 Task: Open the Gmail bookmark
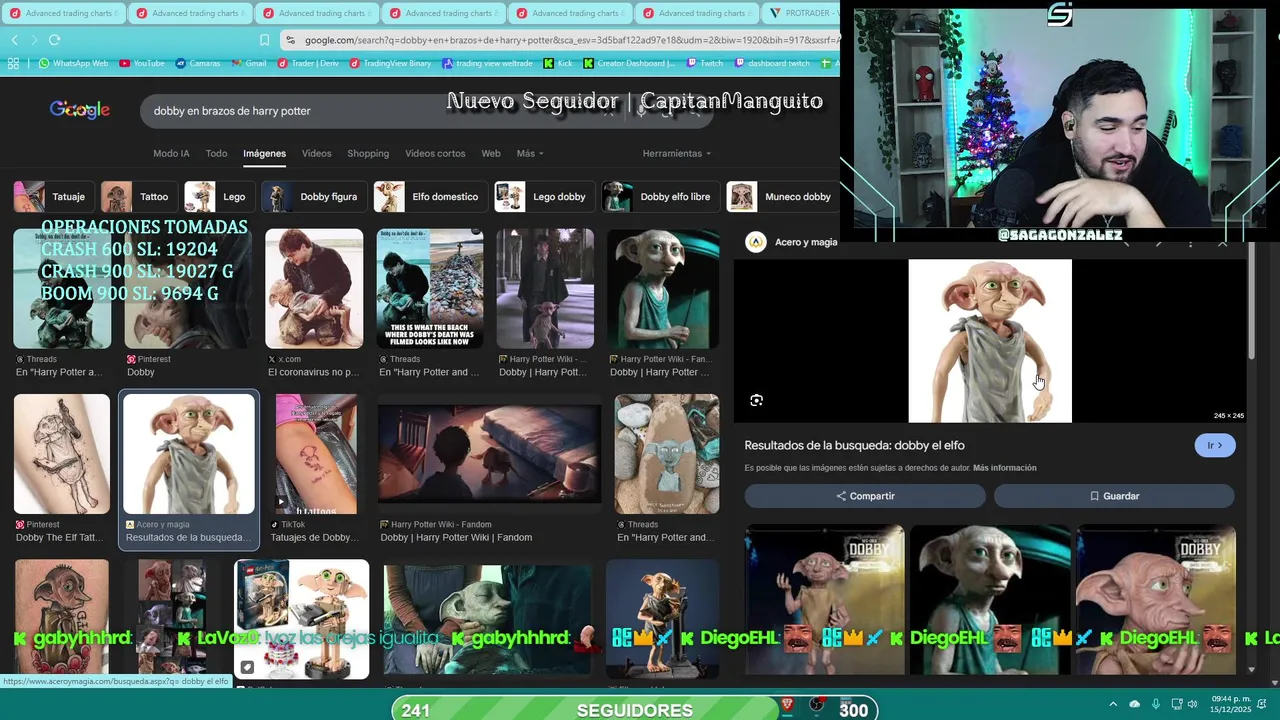[249, 63]
